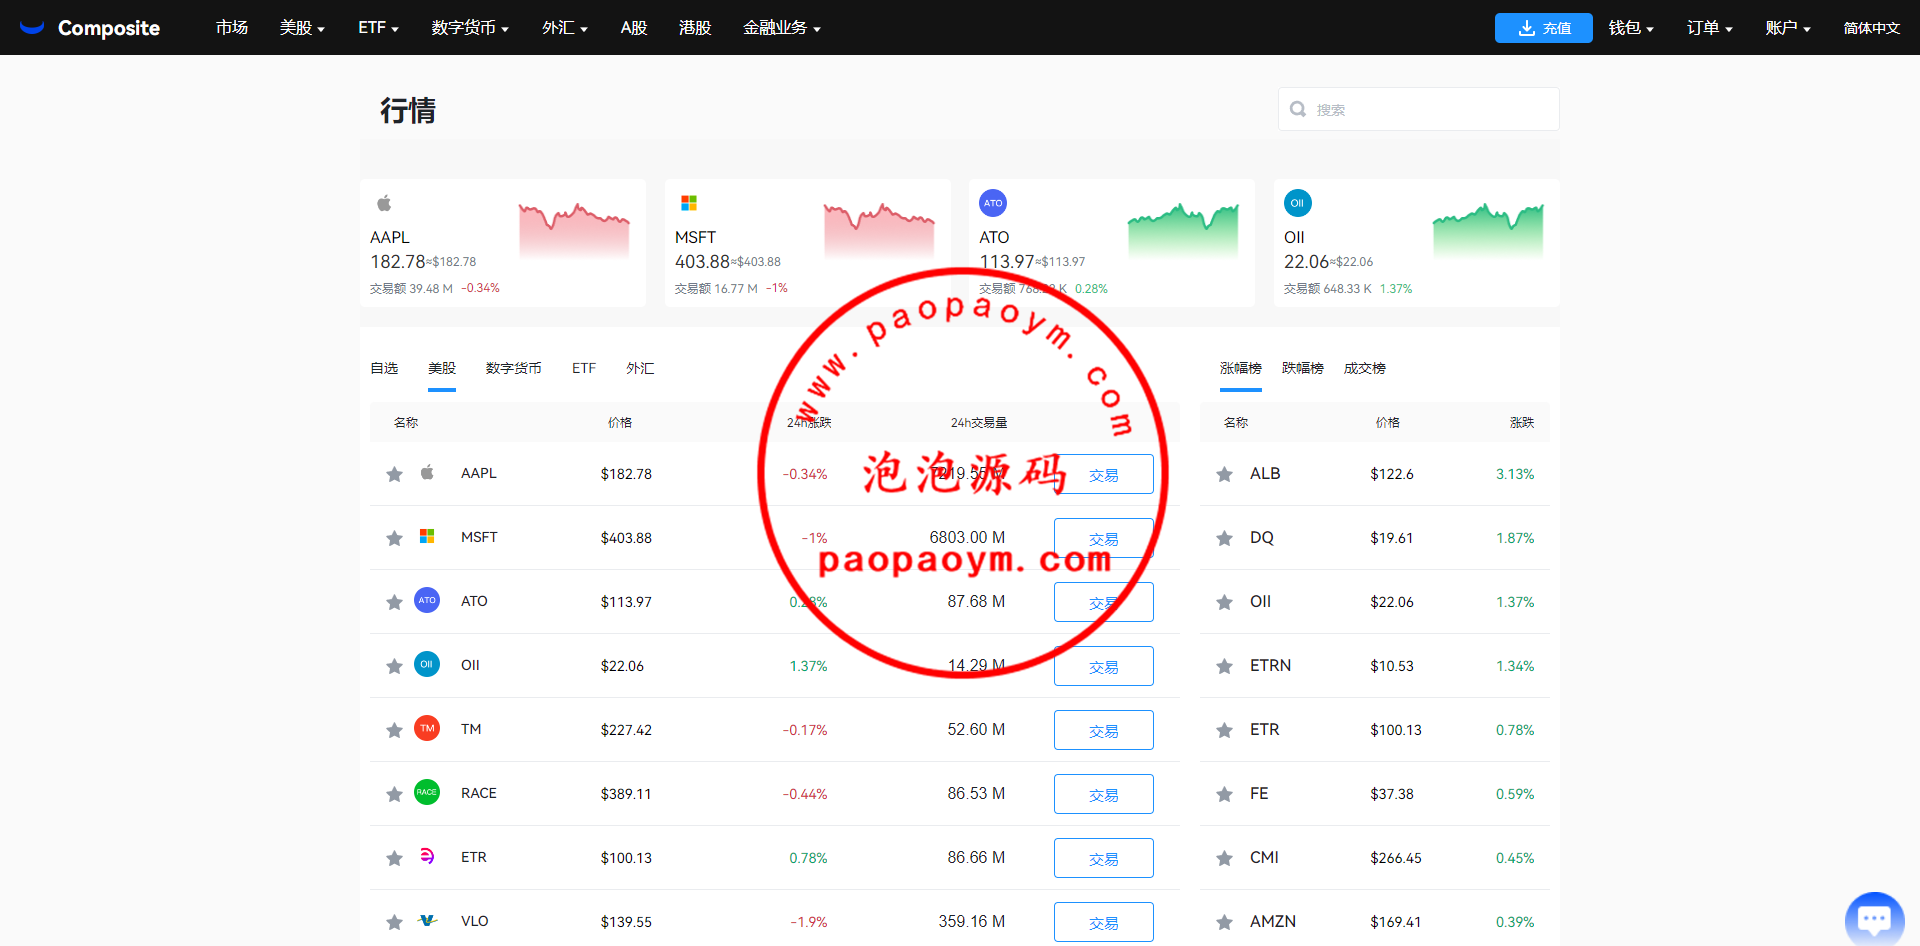The height and width of the screenshot is (946, 1920).
Task: Click the star icon beside OII in gainers list
Action: (1224, 602)
